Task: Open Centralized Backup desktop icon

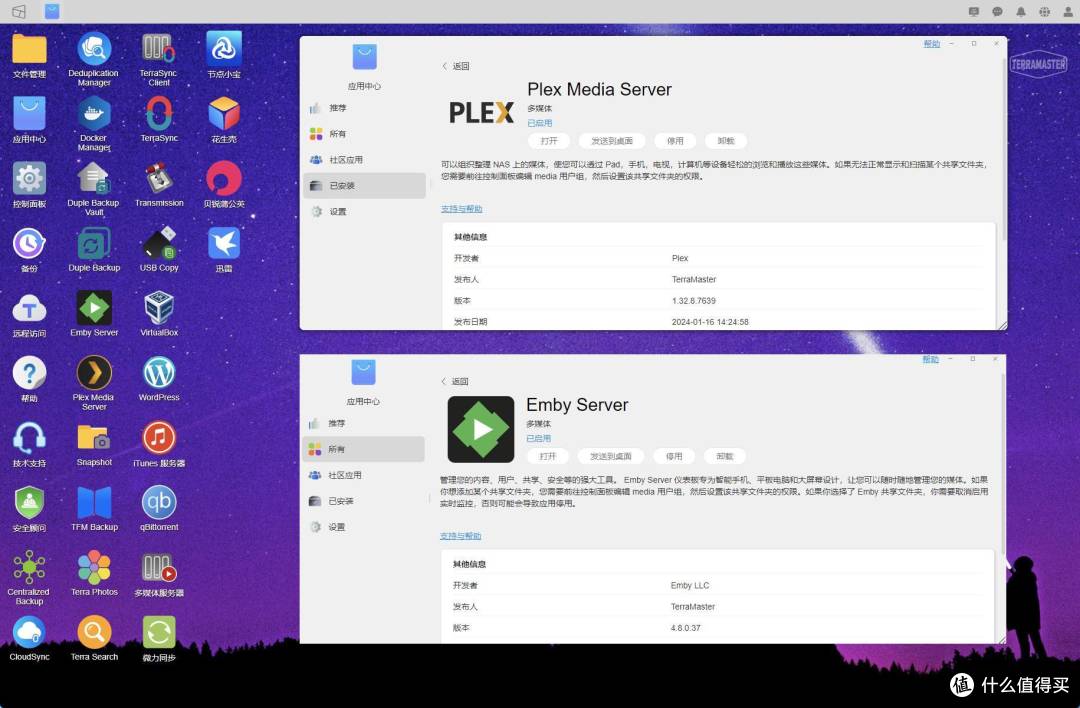Action: [29, 568]
